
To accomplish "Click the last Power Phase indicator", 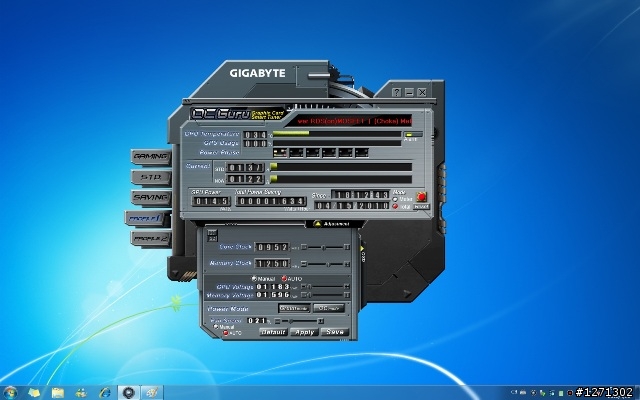I will 362,153.
